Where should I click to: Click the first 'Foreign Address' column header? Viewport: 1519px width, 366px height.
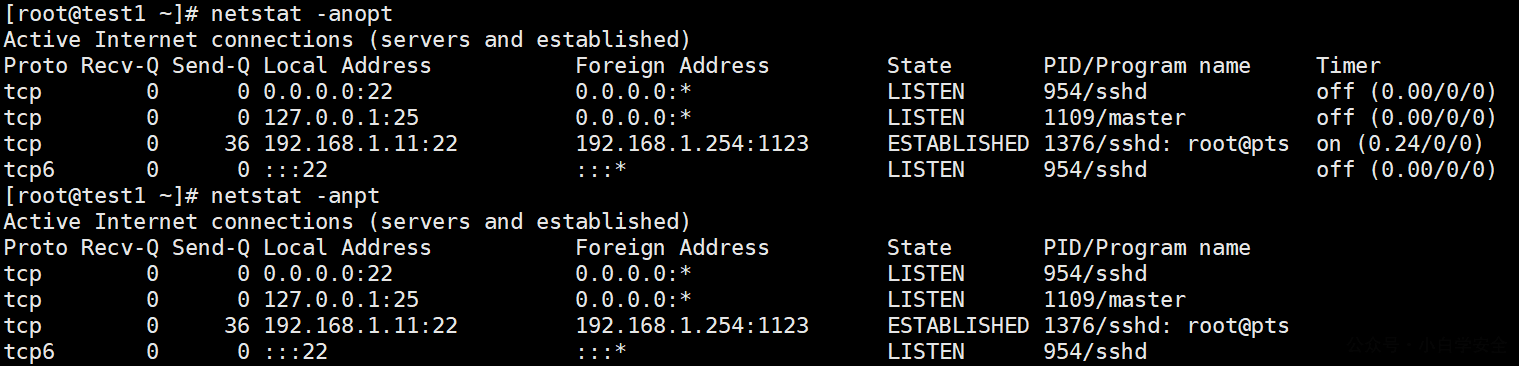tap(672, 66)
